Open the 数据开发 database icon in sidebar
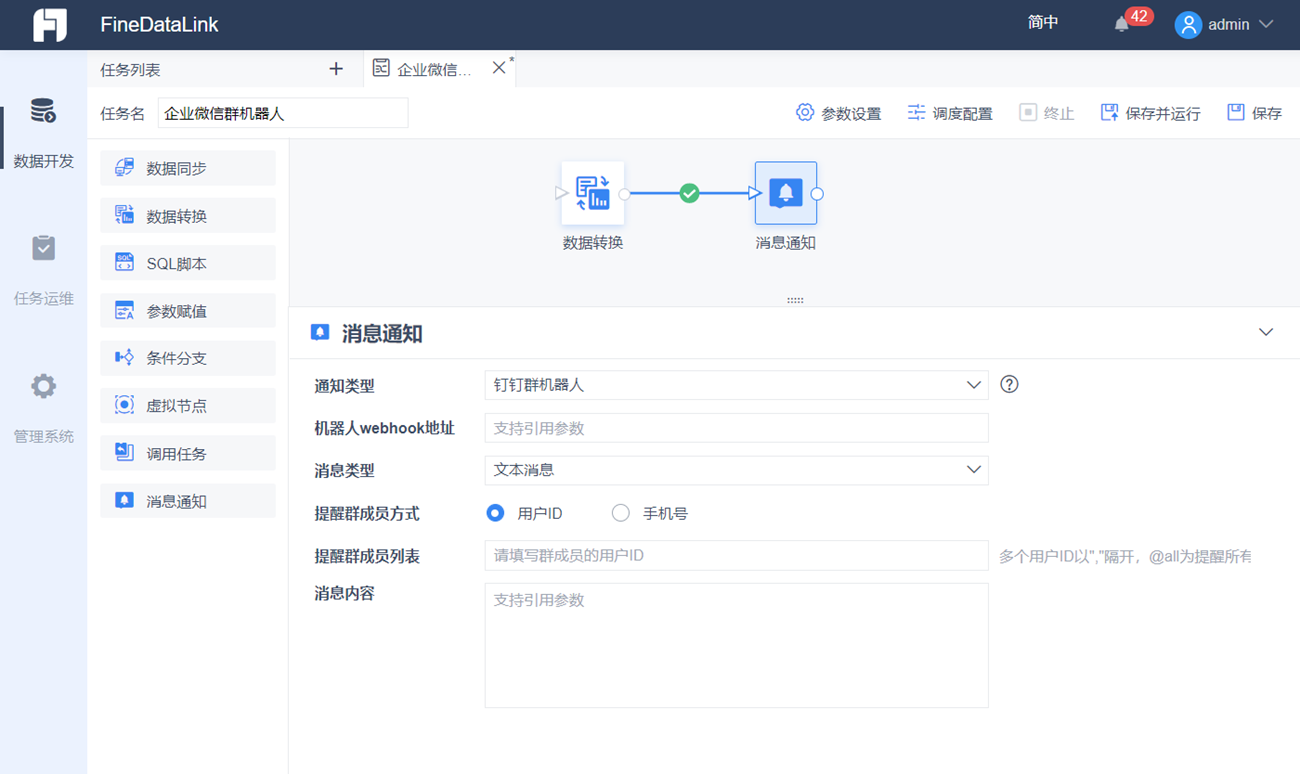The width and height of the screenshot is (1300, 774). [x=43, y=111]
